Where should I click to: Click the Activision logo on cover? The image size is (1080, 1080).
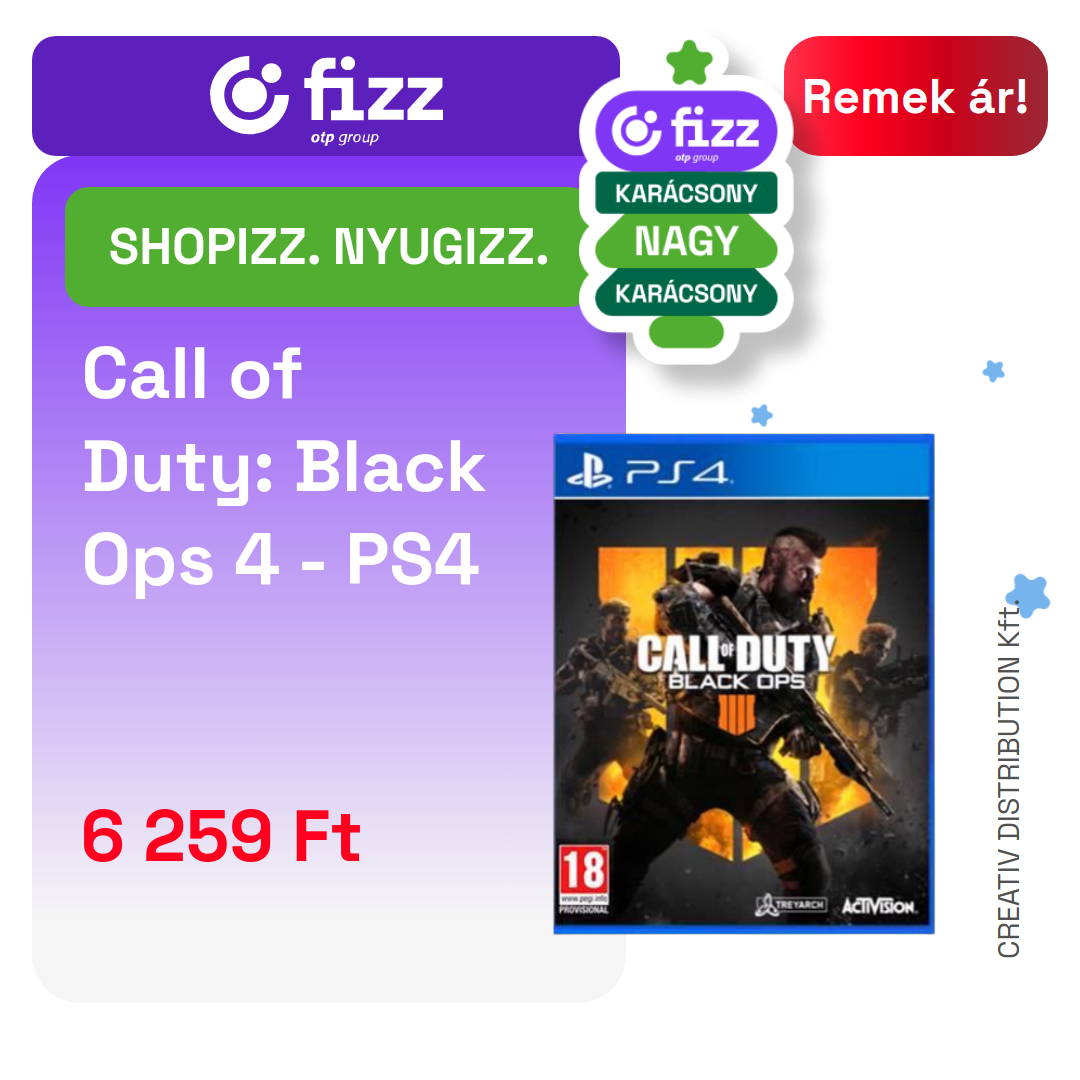coord(878,906)
